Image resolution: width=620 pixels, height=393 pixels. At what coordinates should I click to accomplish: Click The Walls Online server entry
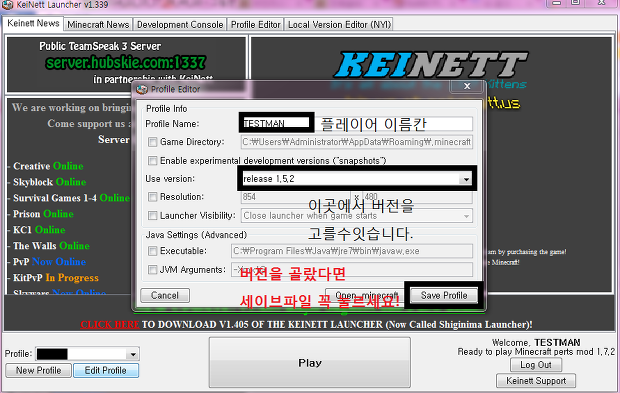tap(51, 246)
